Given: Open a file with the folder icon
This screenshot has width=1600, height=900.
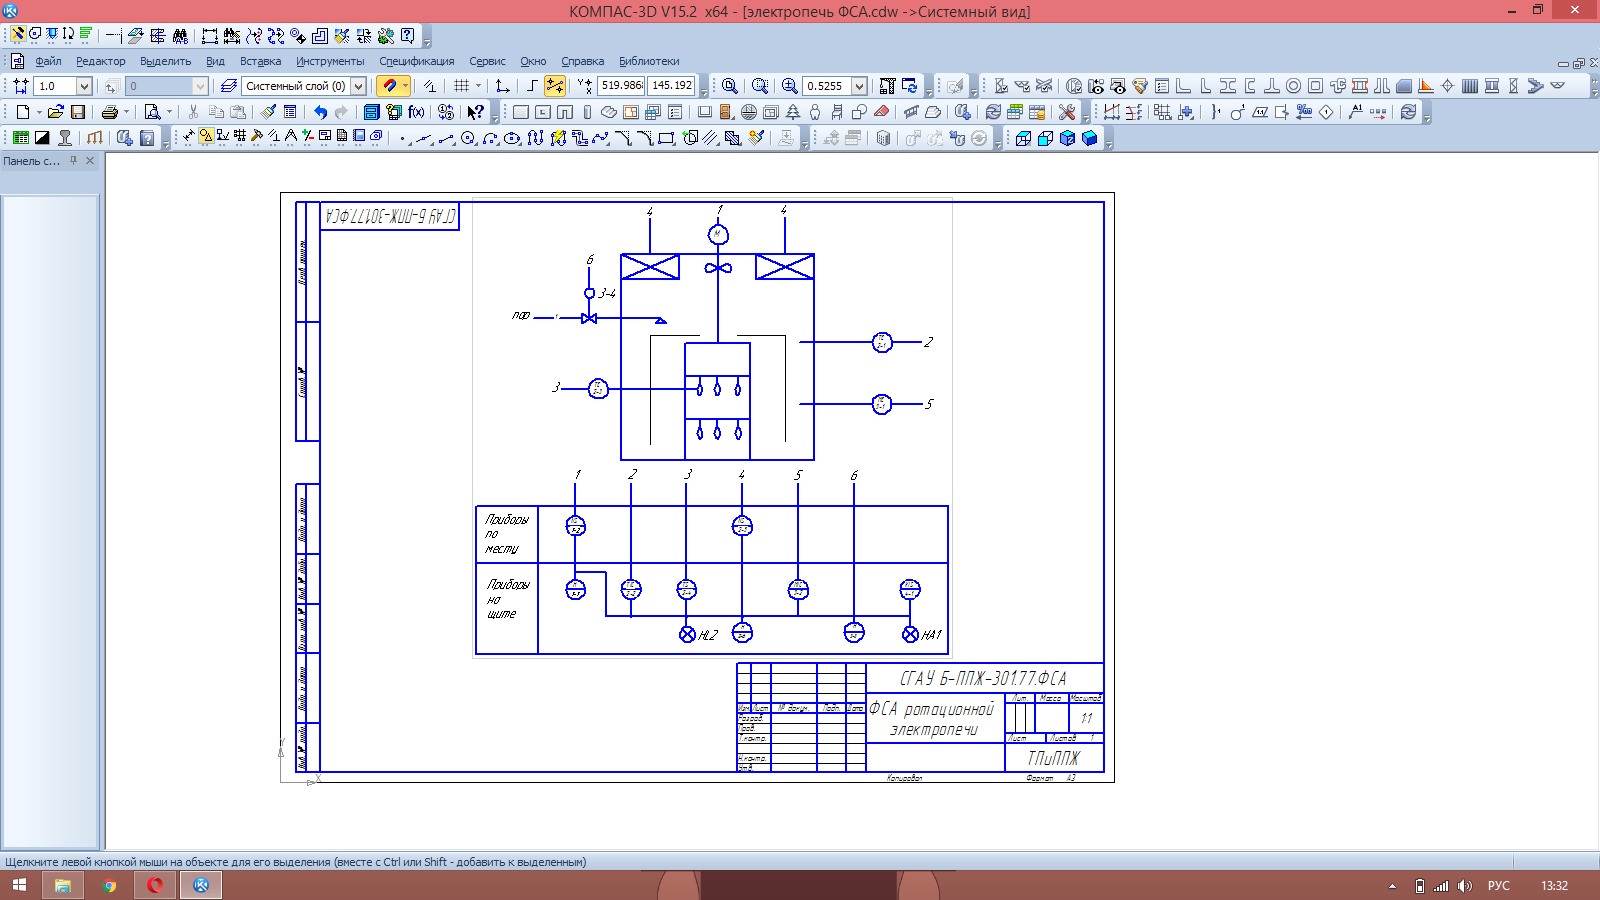Looking at the screenshot, I should tap(56, 112).
